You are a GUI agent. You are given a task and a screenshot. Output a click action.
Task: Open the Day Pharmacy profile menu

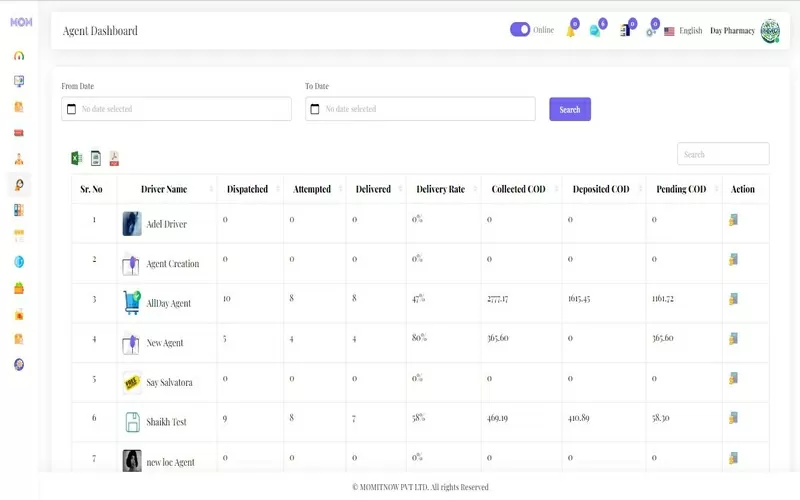(x=732, y=31)
